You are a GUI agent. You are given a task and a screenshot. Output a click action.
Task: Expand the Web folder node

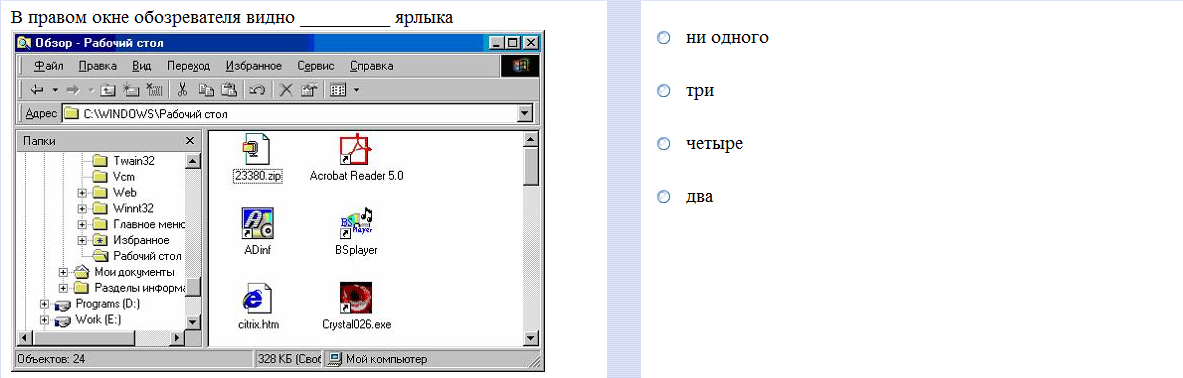point(82,192)
